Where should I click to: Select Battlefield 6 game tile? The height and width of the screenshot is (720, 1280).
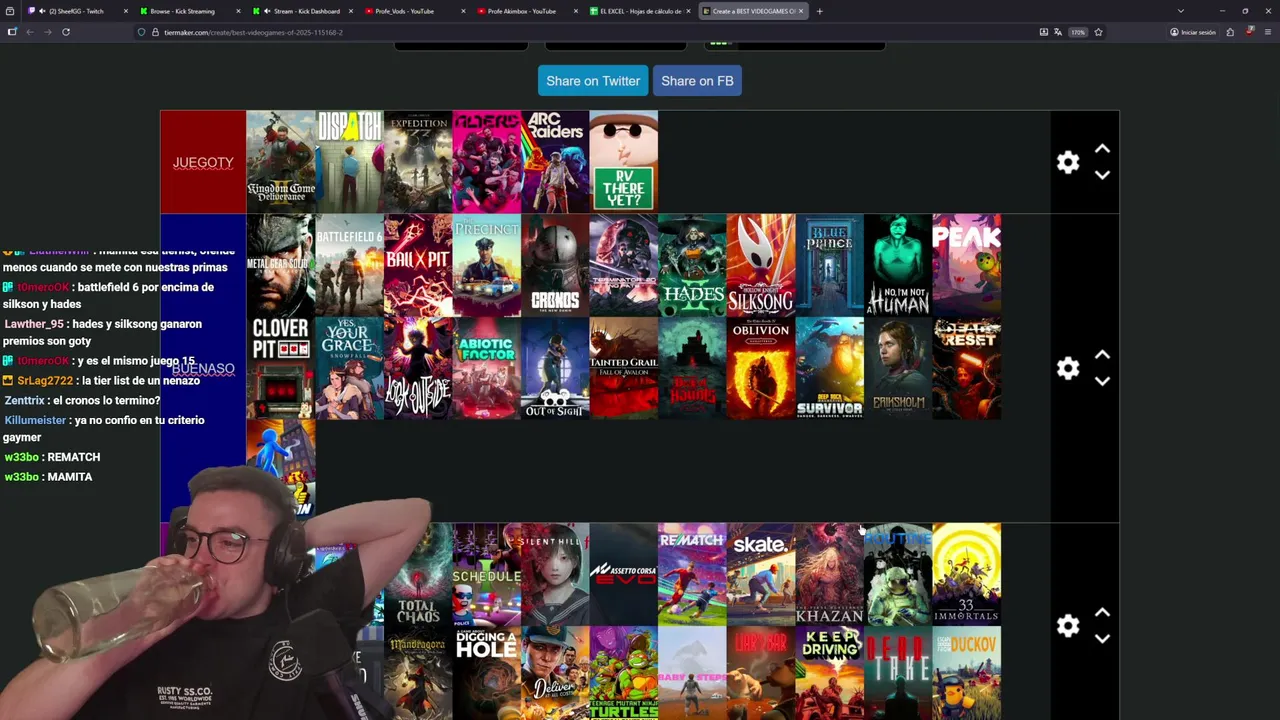(349, 265)
